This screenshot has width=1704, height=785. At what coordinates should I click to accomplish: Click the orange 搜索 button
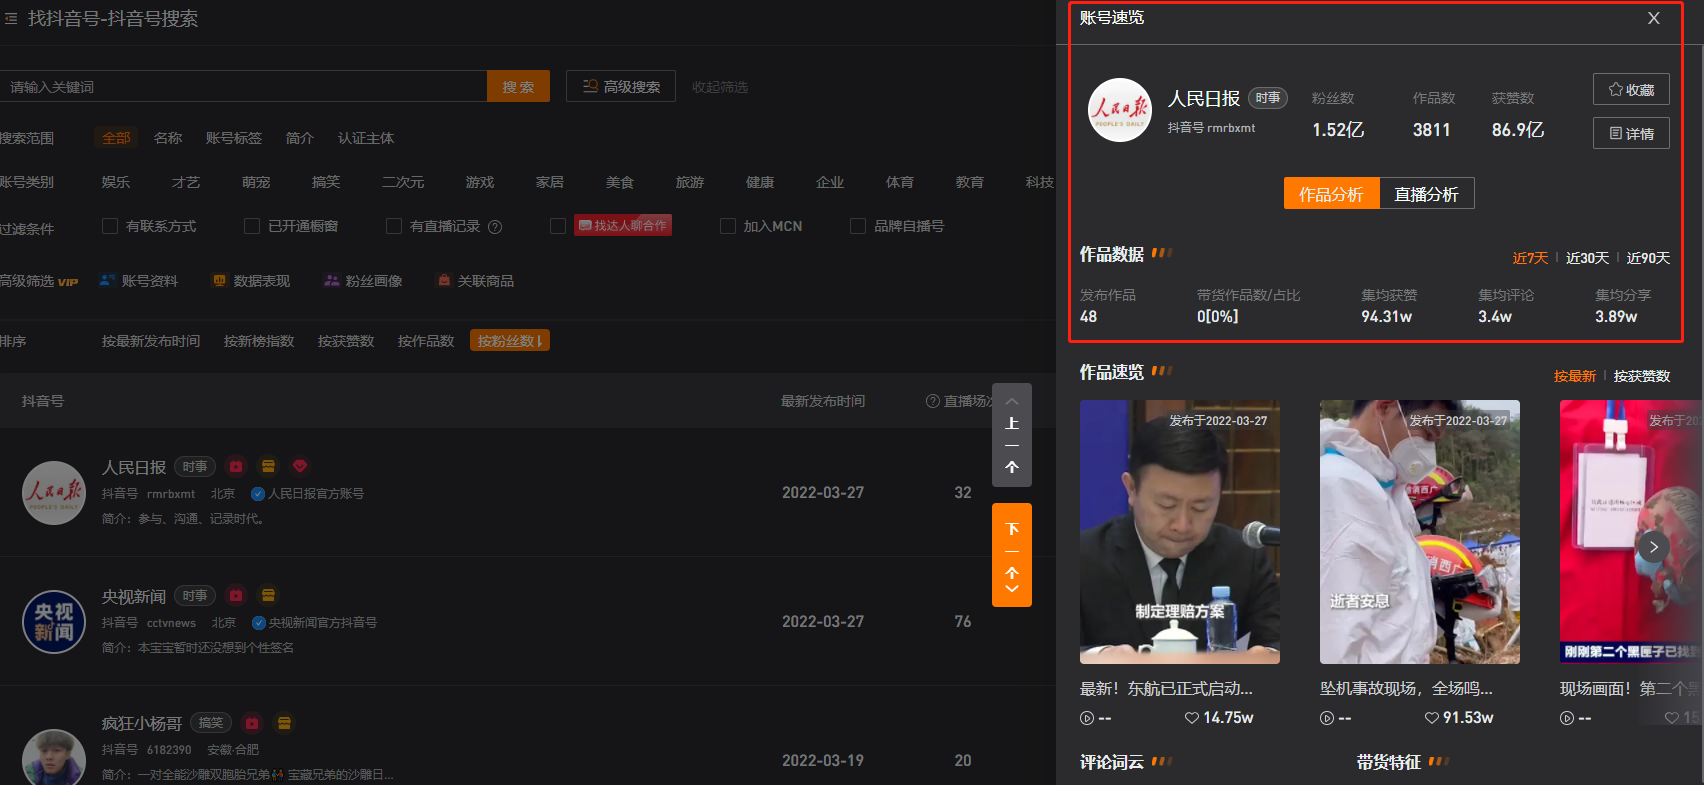pos(518,86)
